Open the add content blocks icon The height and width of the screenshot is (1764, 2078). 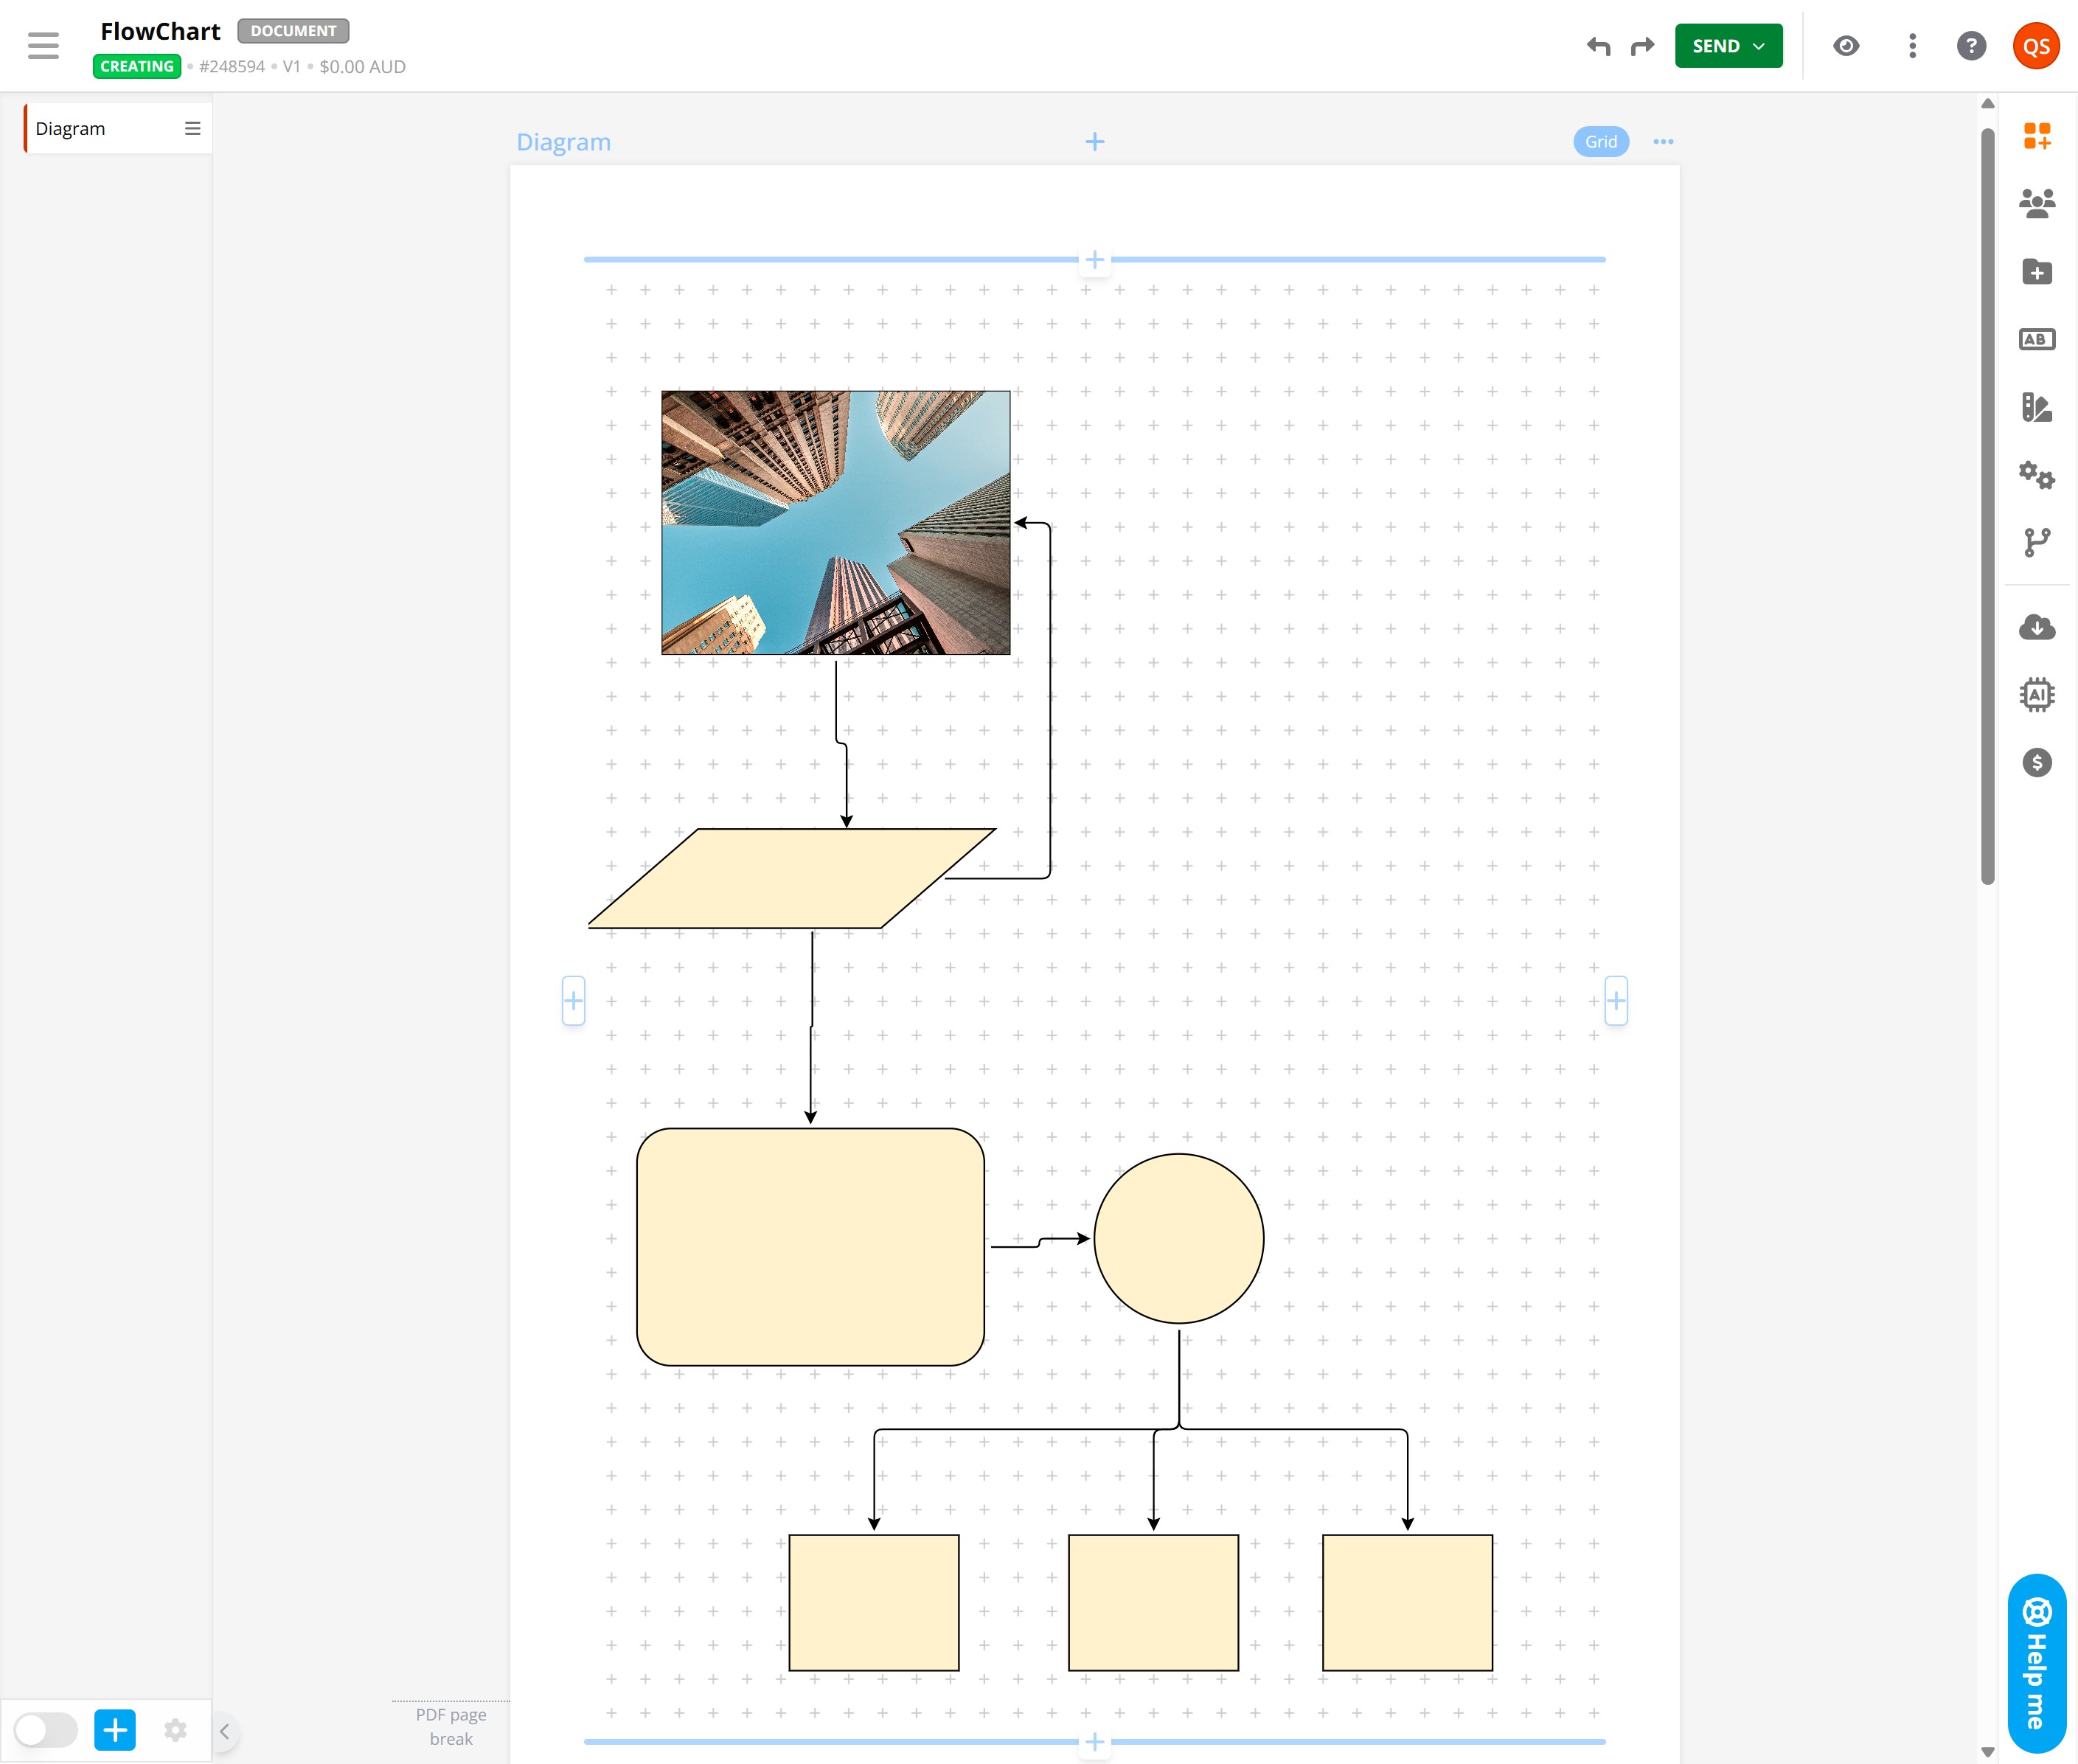tap(2036, 136)
